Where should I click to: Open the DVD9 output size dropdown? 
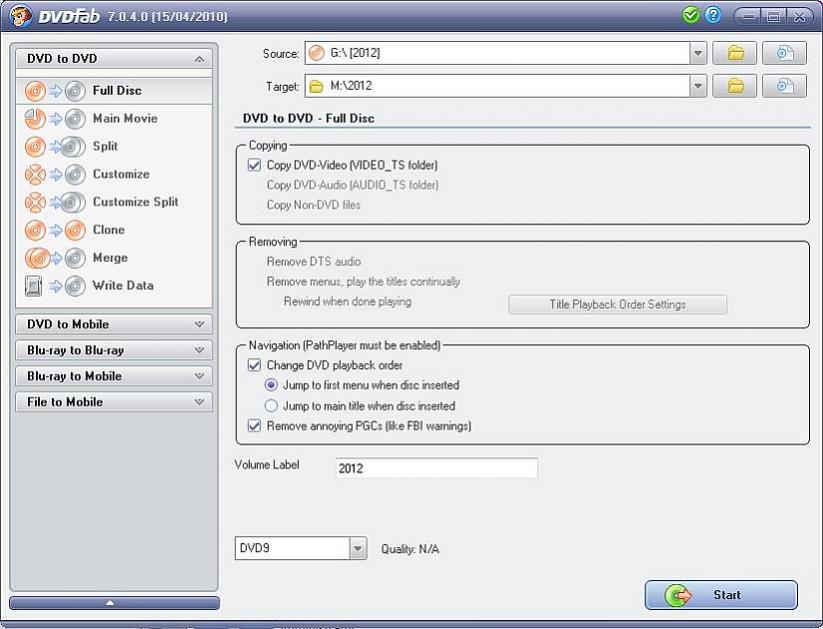358,549
